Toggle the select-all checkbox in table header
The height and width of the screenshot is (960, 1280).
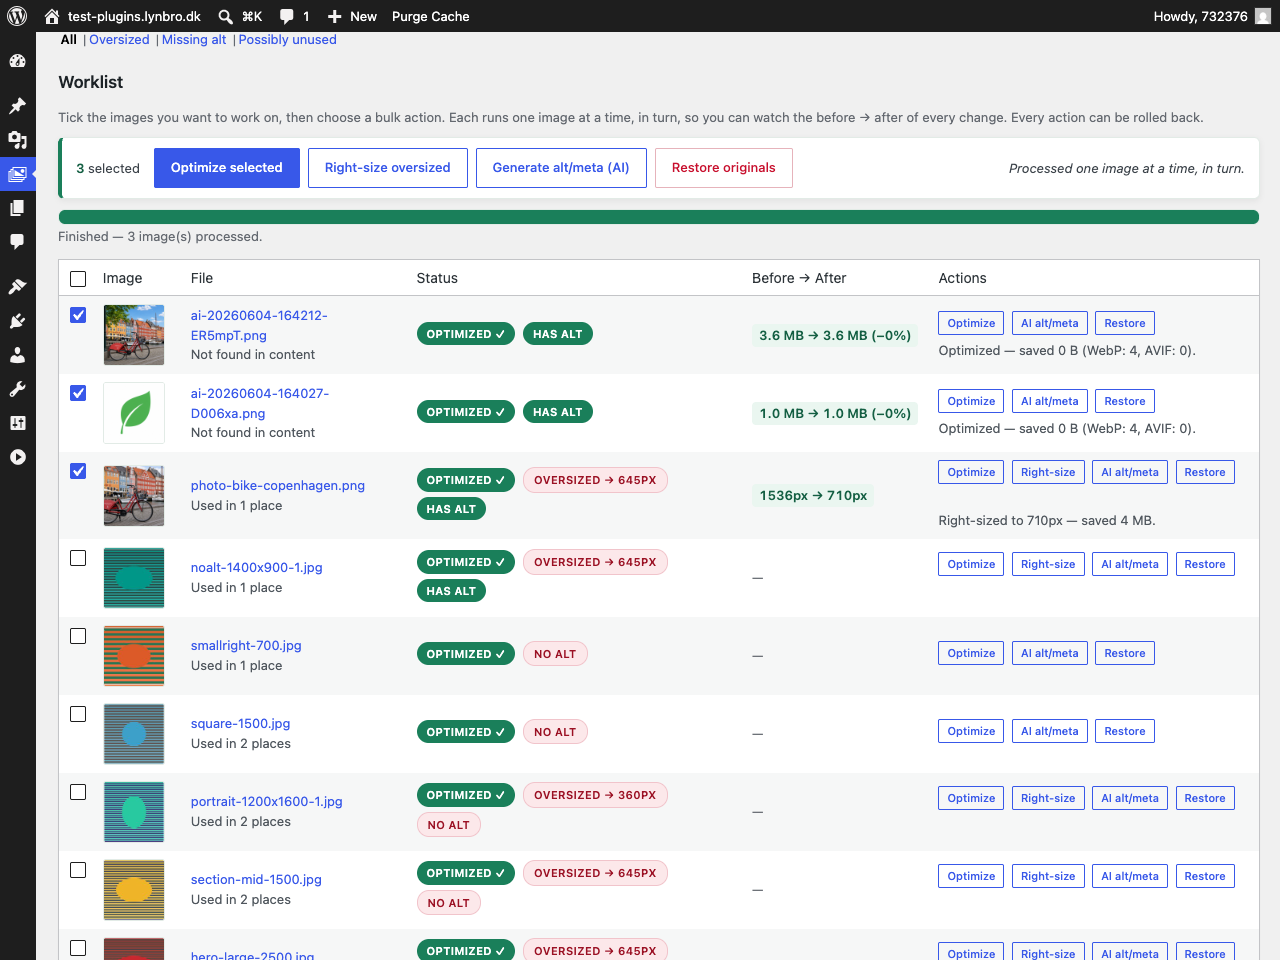coord(78,279)
